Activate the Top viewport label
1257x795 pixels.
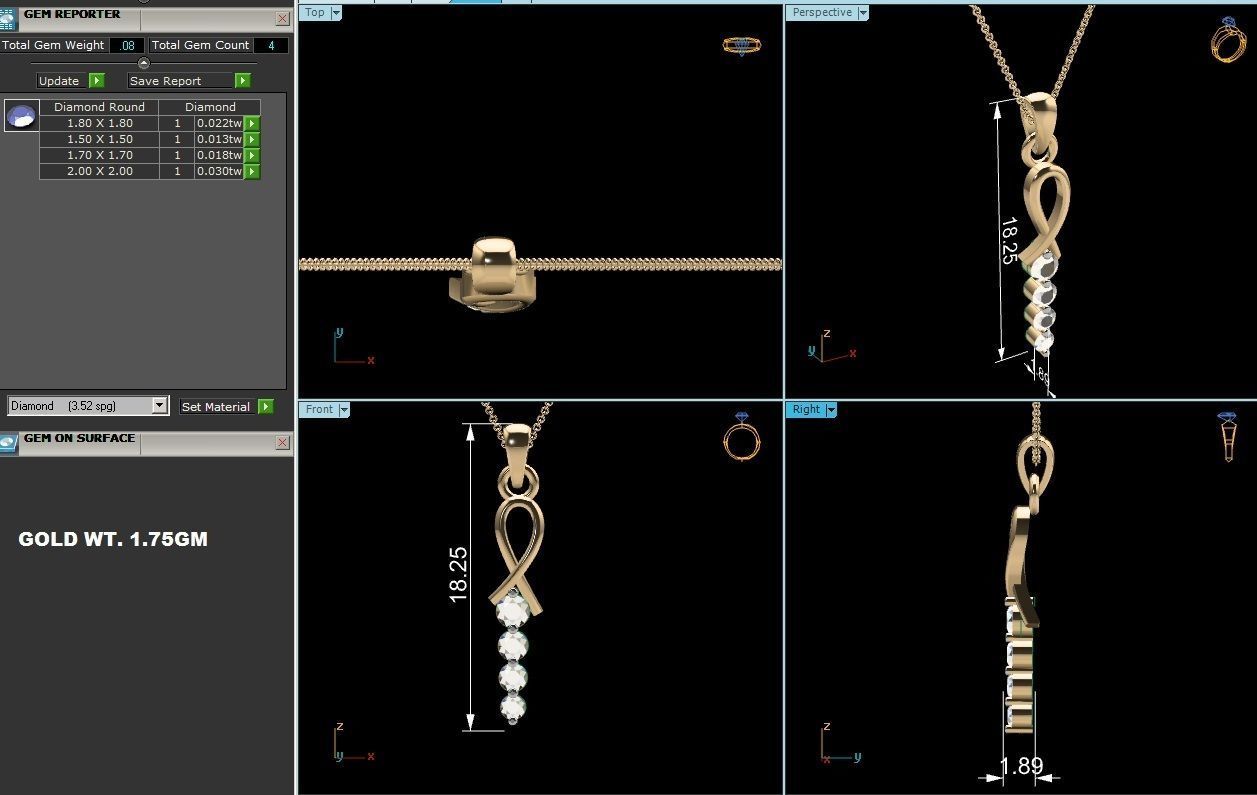tap(315, 13)
